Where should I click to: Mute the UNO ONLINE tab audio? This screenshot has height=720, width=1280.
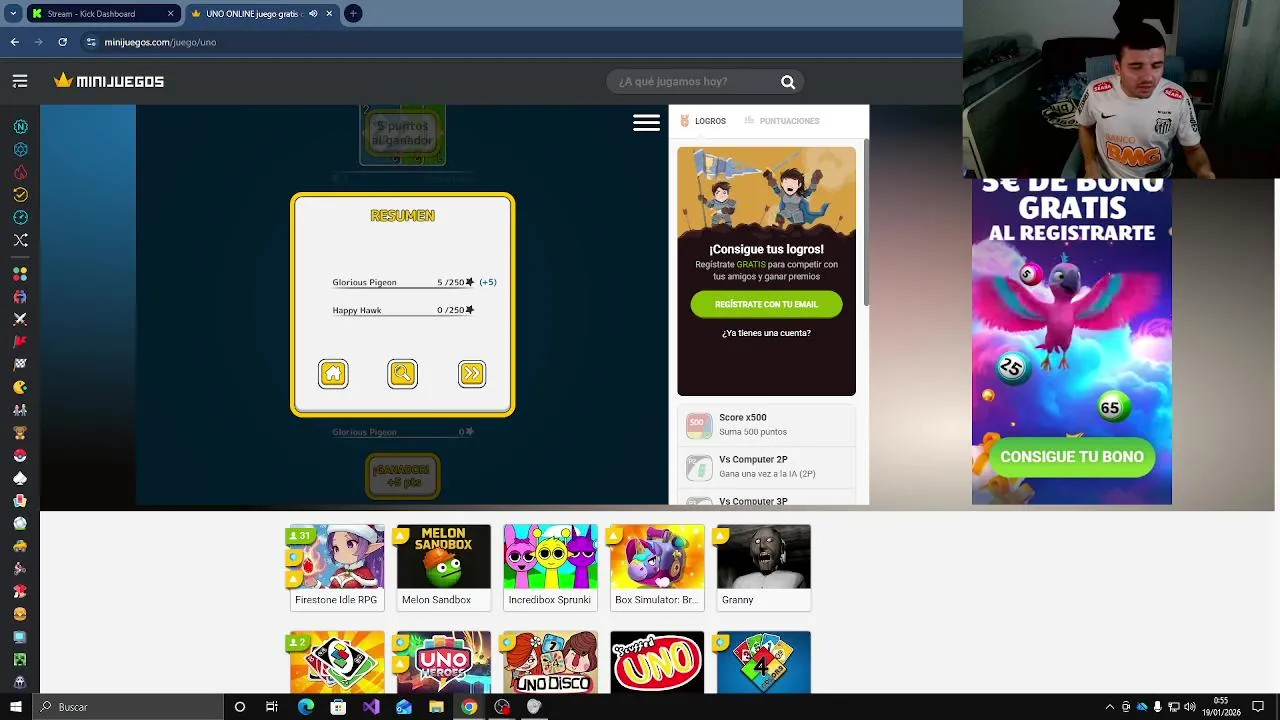tap(313, 14)
